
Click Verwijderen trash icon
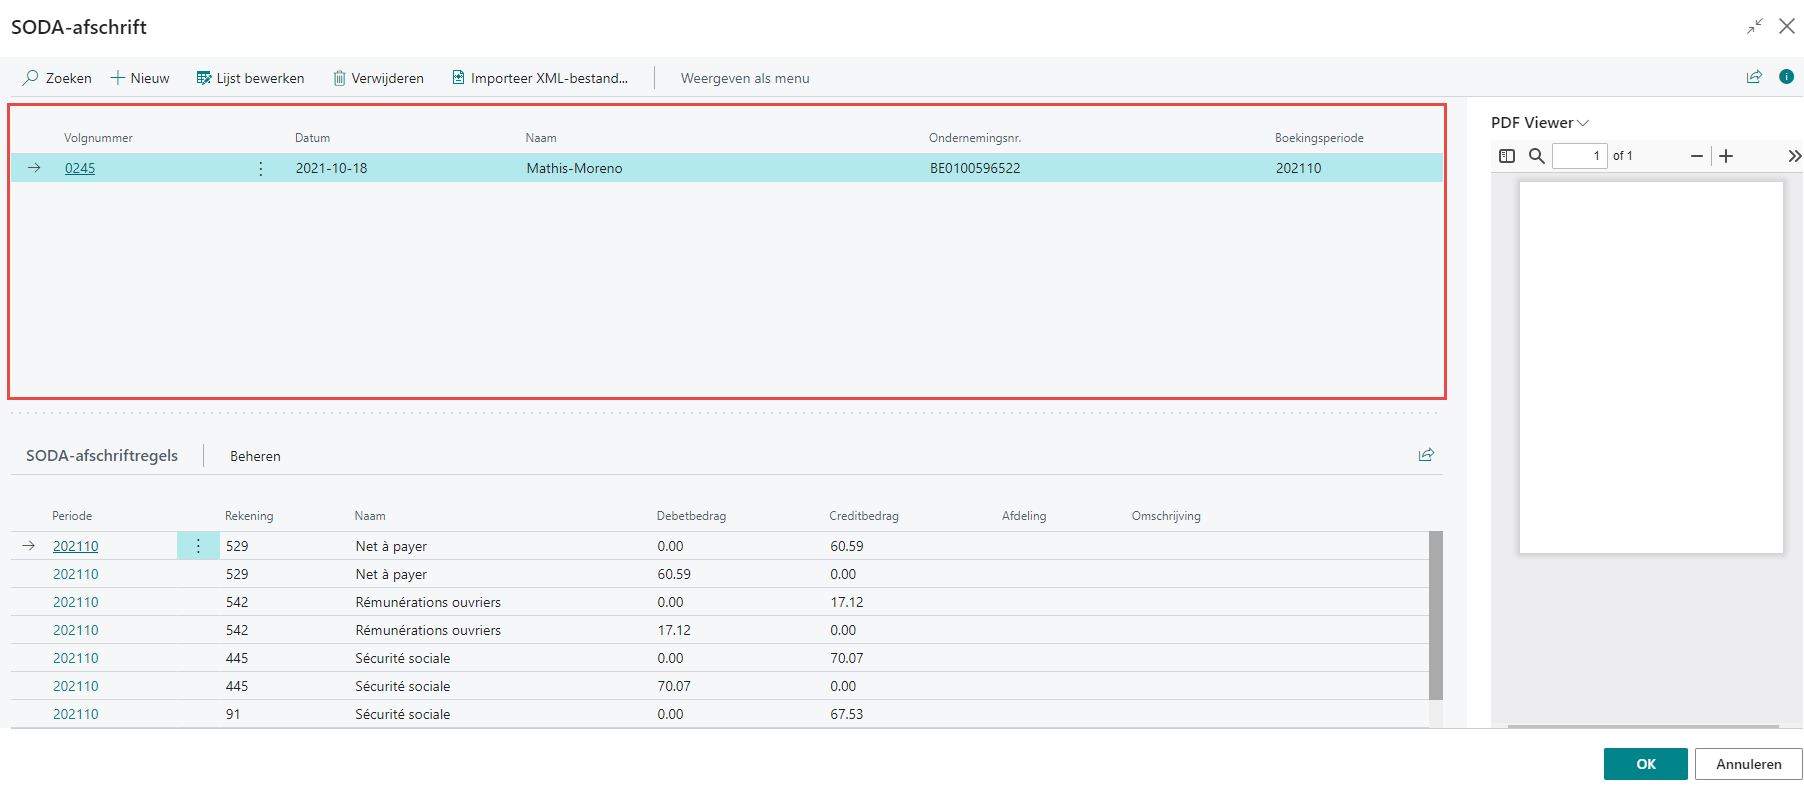(340, 78)
